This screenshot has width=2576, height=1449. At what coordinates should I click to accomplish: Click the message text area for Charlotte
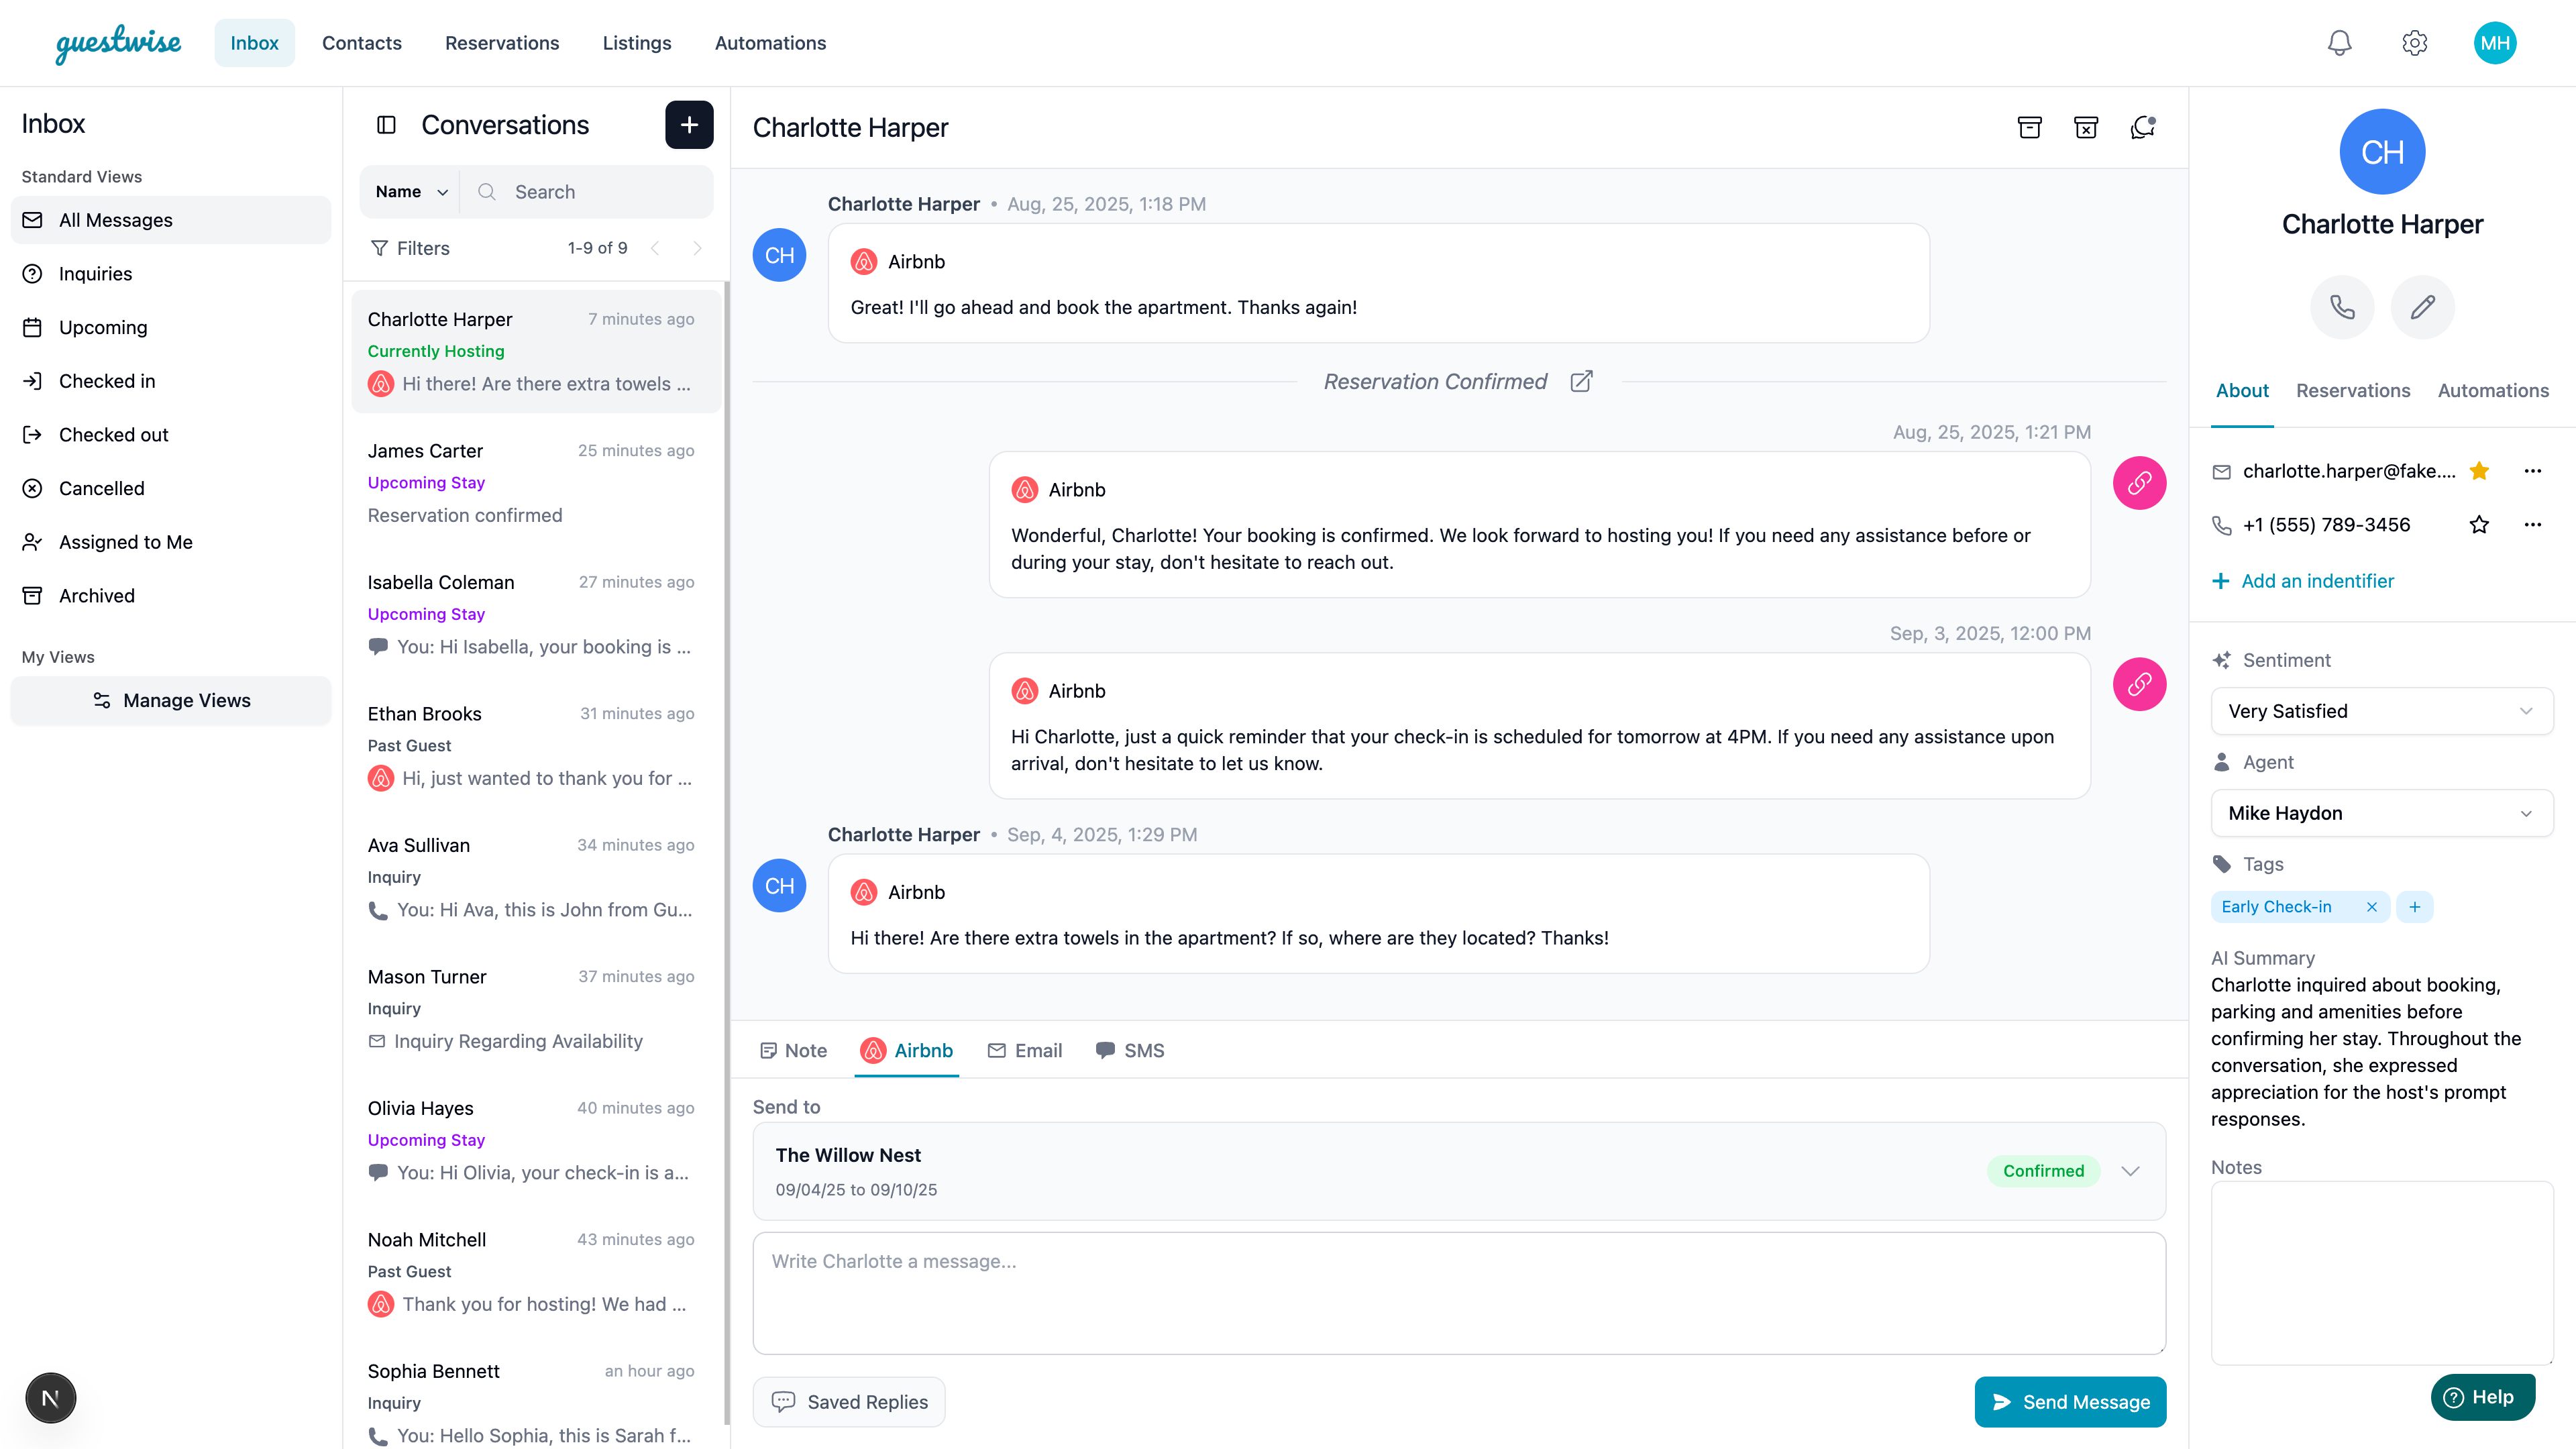pyautogui.click(x=1458, y=1293)
